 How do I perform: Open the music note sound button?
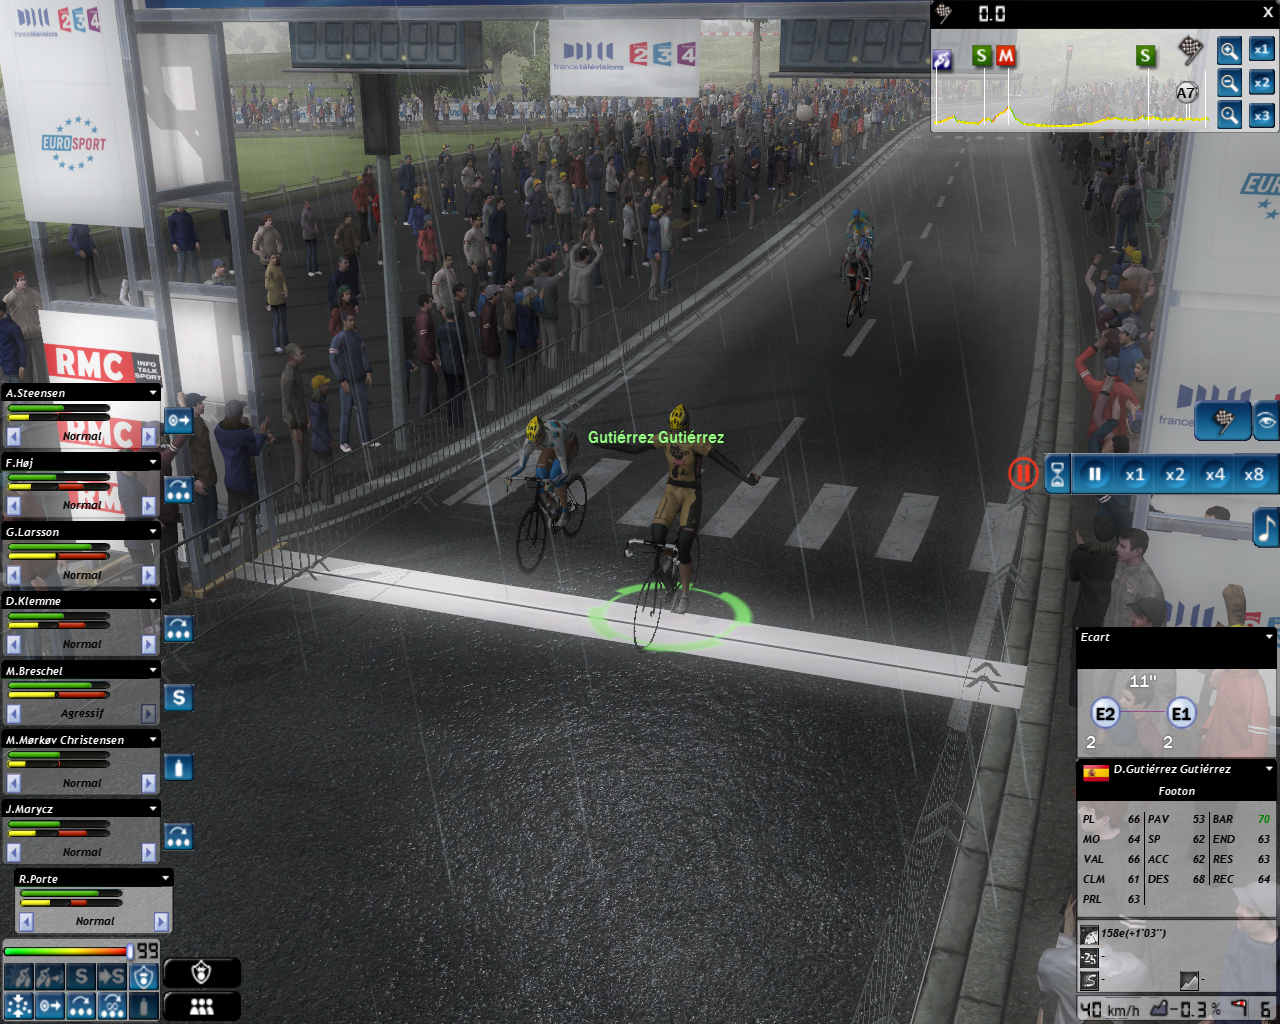(1266, 528)
